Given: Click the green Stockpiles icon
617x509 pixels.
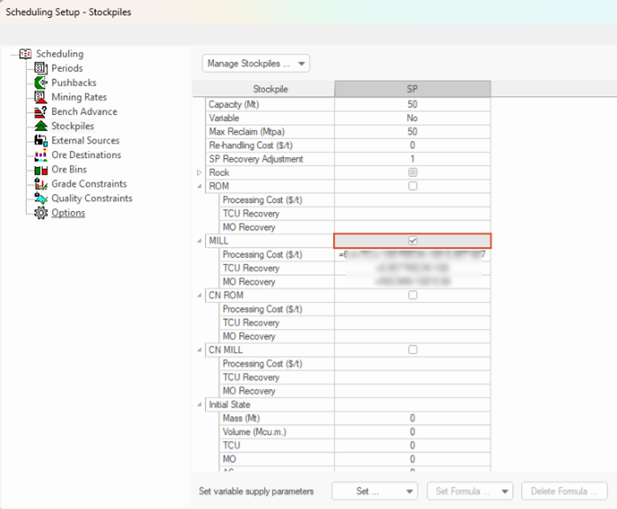Looking at the screenshot, I should [41, 126].
